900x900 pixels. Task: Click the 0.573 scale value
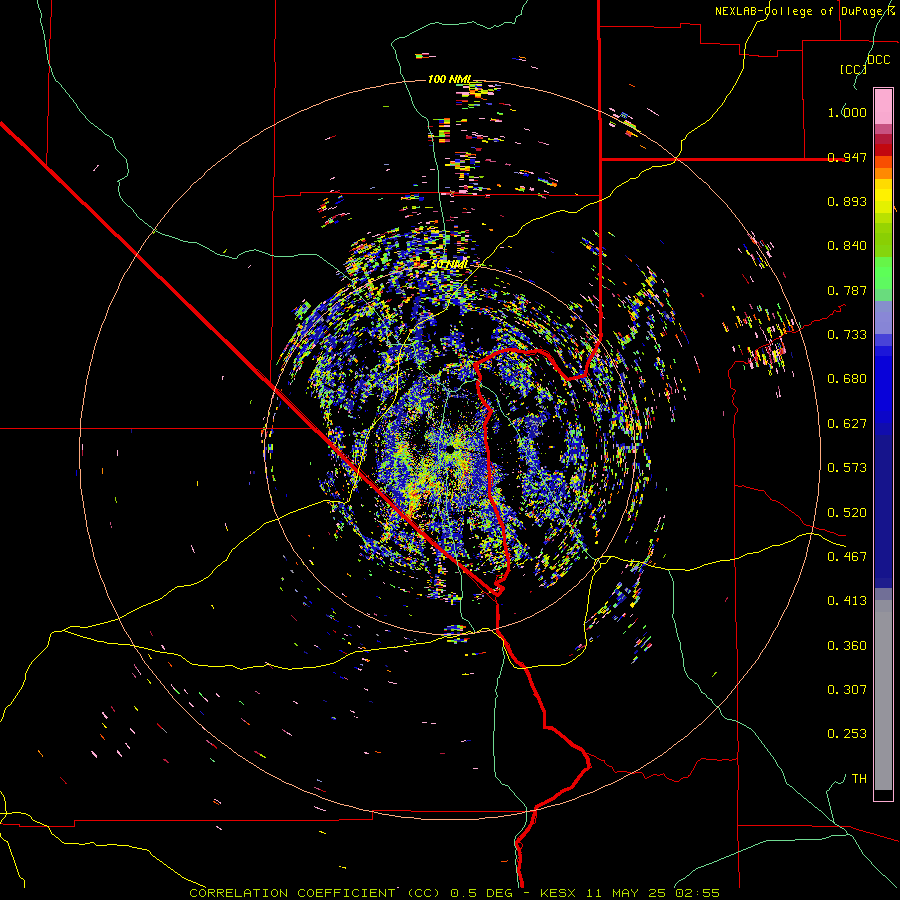[847, 468]
